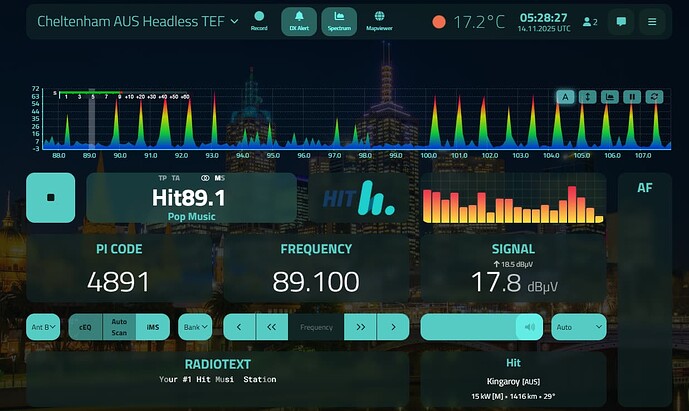Switch to the Spectrum view button
This screenshot has width=689, height=411.
coord(339,21)
